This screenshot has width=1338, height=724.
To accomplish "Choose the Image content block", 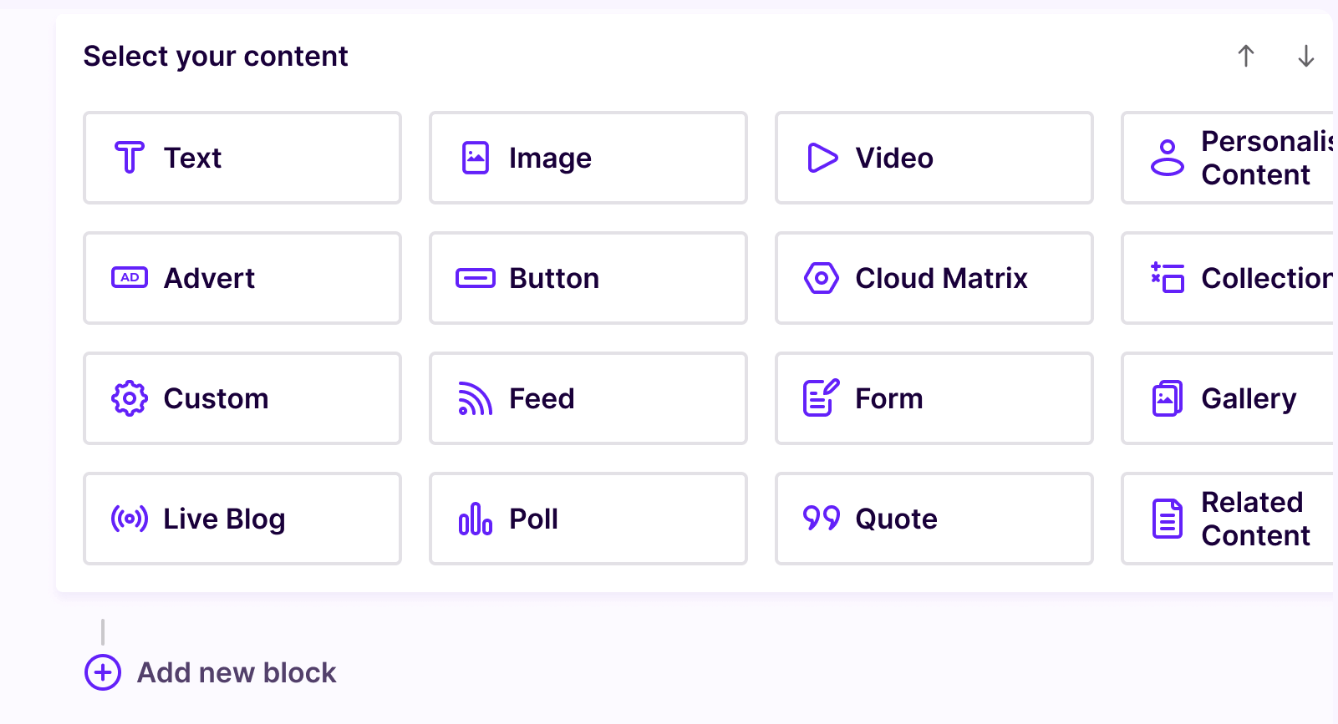I will [588, 158].
